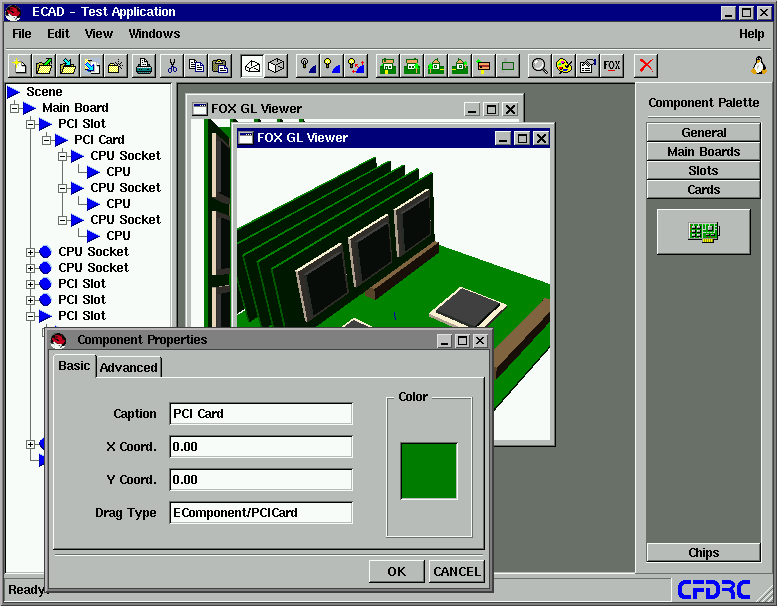The height and width of the screenshot is (606, 777).
Task: Click the Cut scissors icon
Action: pyautogui.click(x=172, y=66)
